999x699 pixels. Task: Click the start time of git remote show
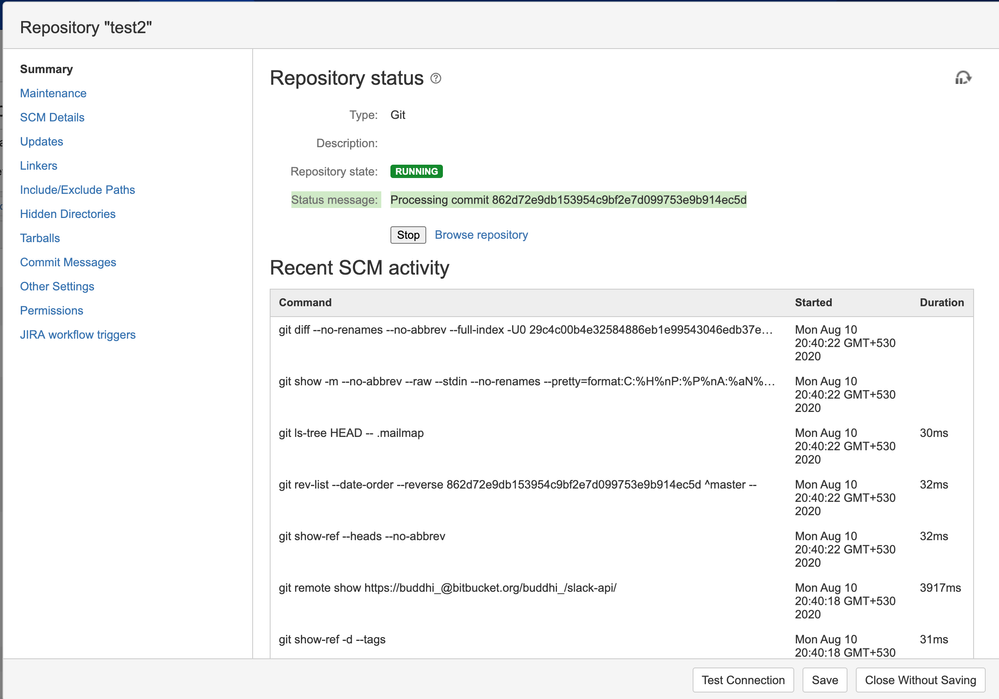pos(845,601)
